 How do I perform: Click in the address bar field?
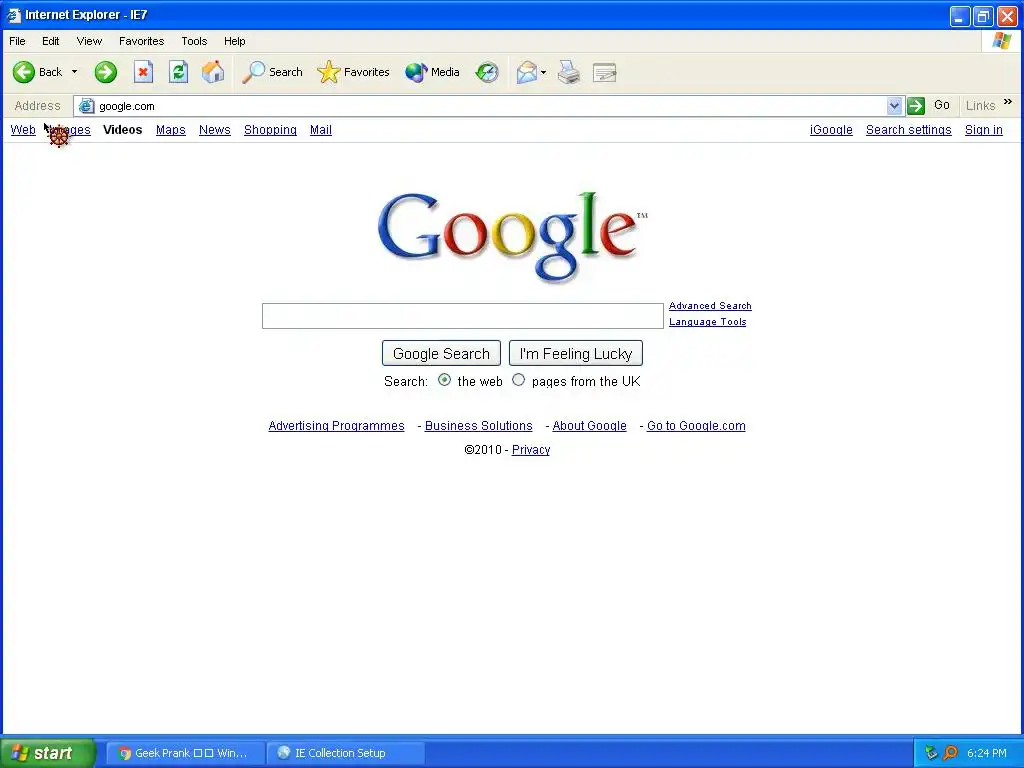coord(490,106)
